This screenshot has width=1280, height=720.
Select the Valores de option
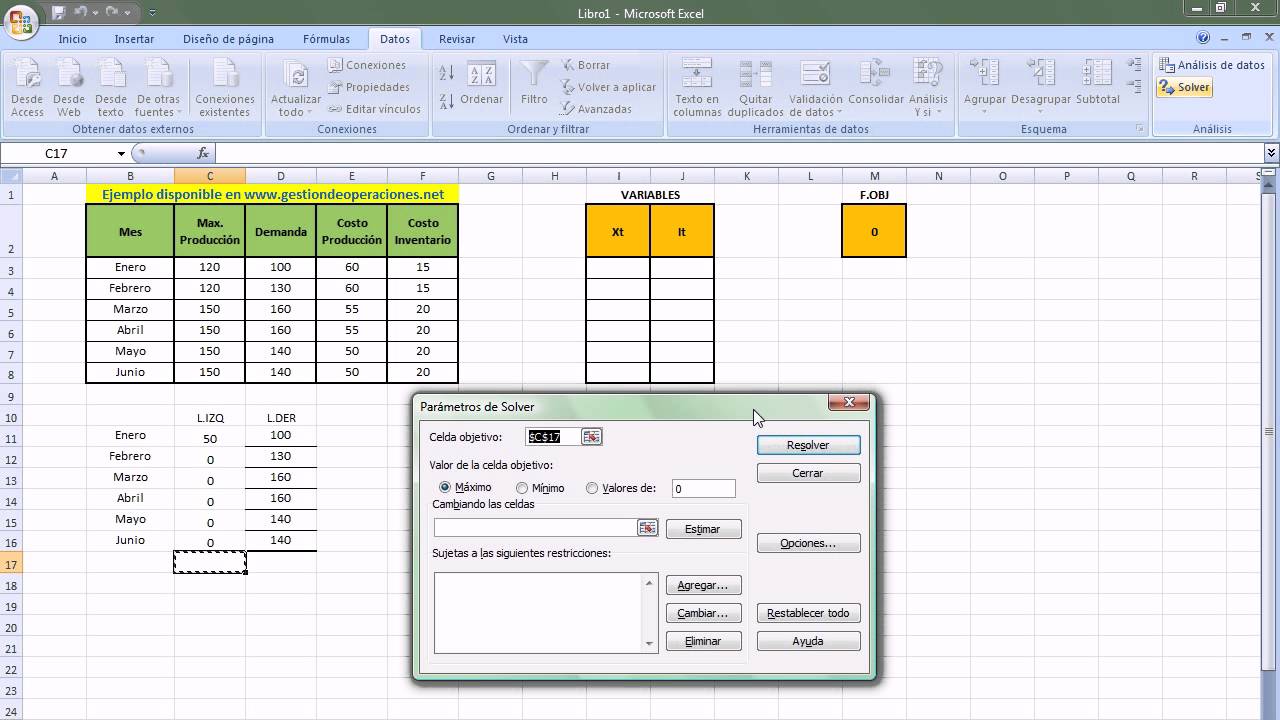click(591, 487)
